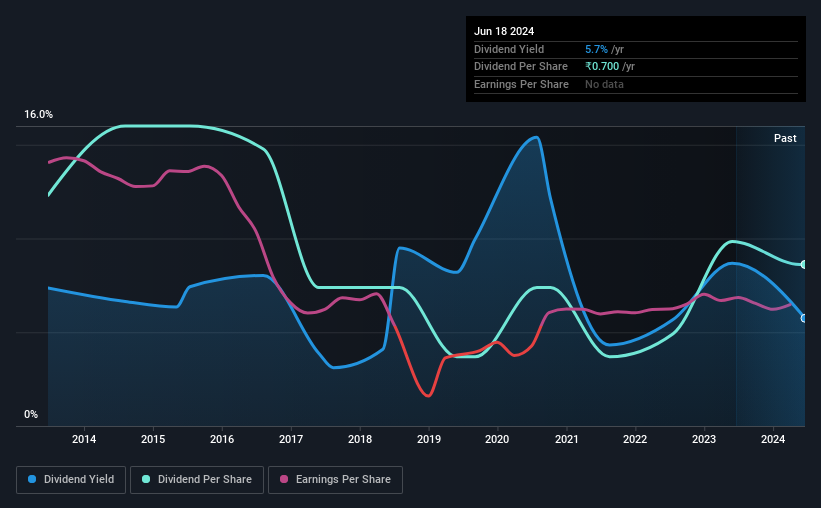821x508 pixels.
Task: Click the Jun 18 2024 tooltip date
Action: 504,31
